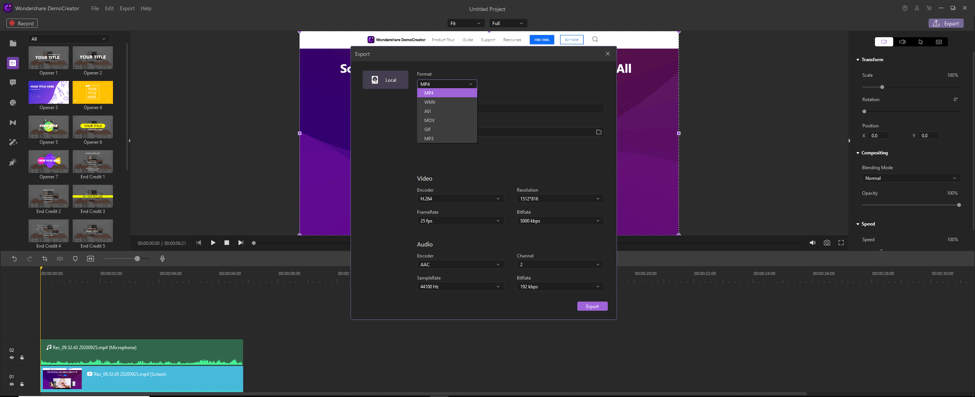
Task: Jump to next frame in preview controls
Action: [241, 243]
